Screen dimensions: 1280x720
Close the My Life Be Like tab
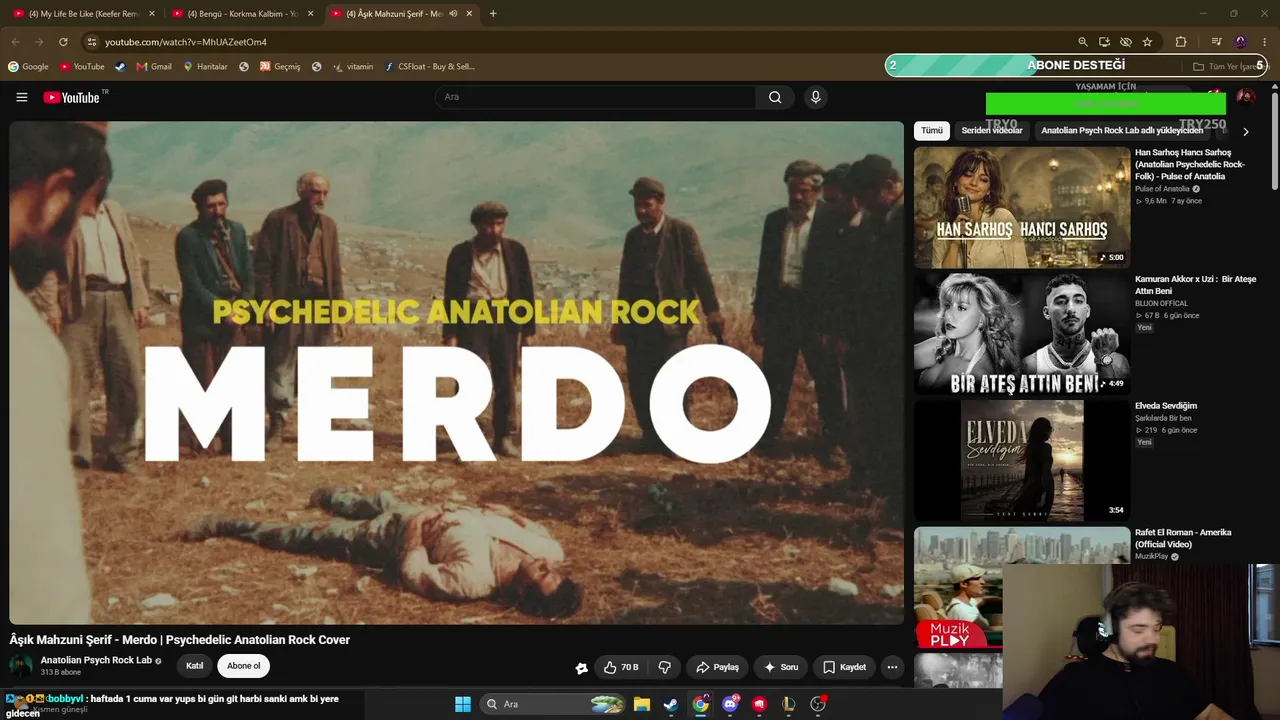[152, 14]
